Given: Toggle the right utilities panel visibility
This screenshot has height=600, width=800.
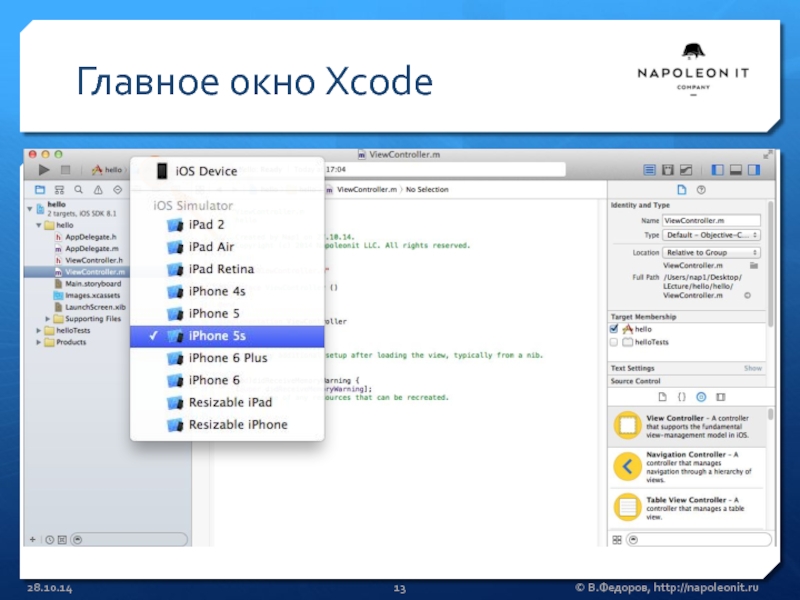Looking at the screenshot, I should click(755, 171).
